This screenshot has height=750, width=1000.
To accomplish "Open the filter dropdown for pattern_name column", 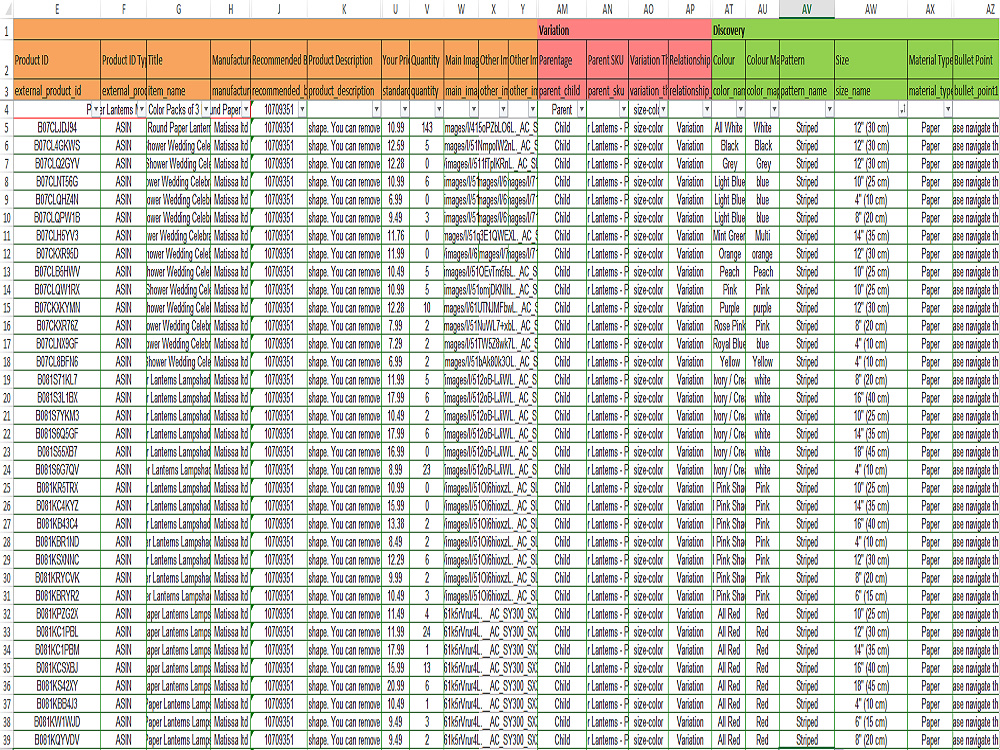I will [829, 110].
